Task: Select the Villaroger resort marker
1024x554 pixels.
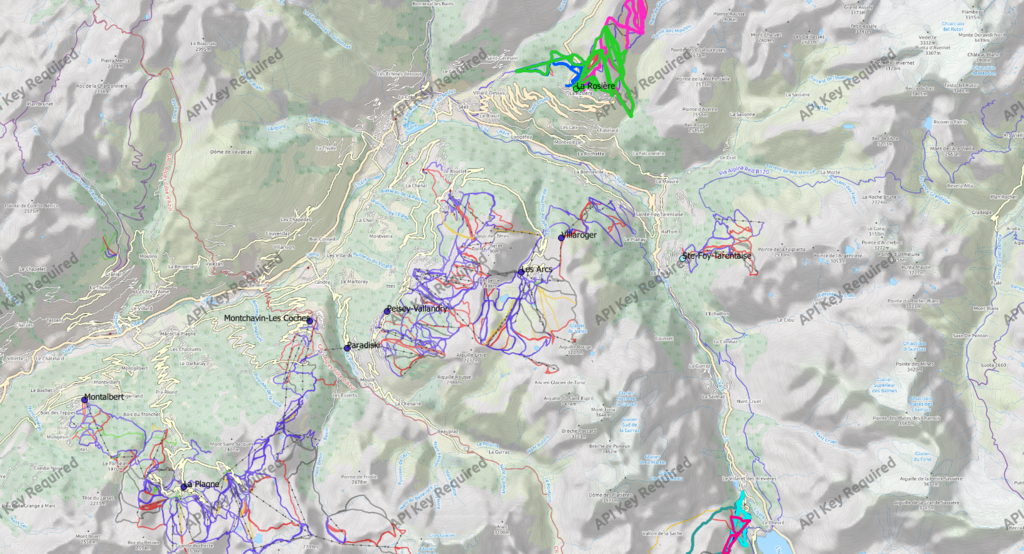Action: click(562, 237)
